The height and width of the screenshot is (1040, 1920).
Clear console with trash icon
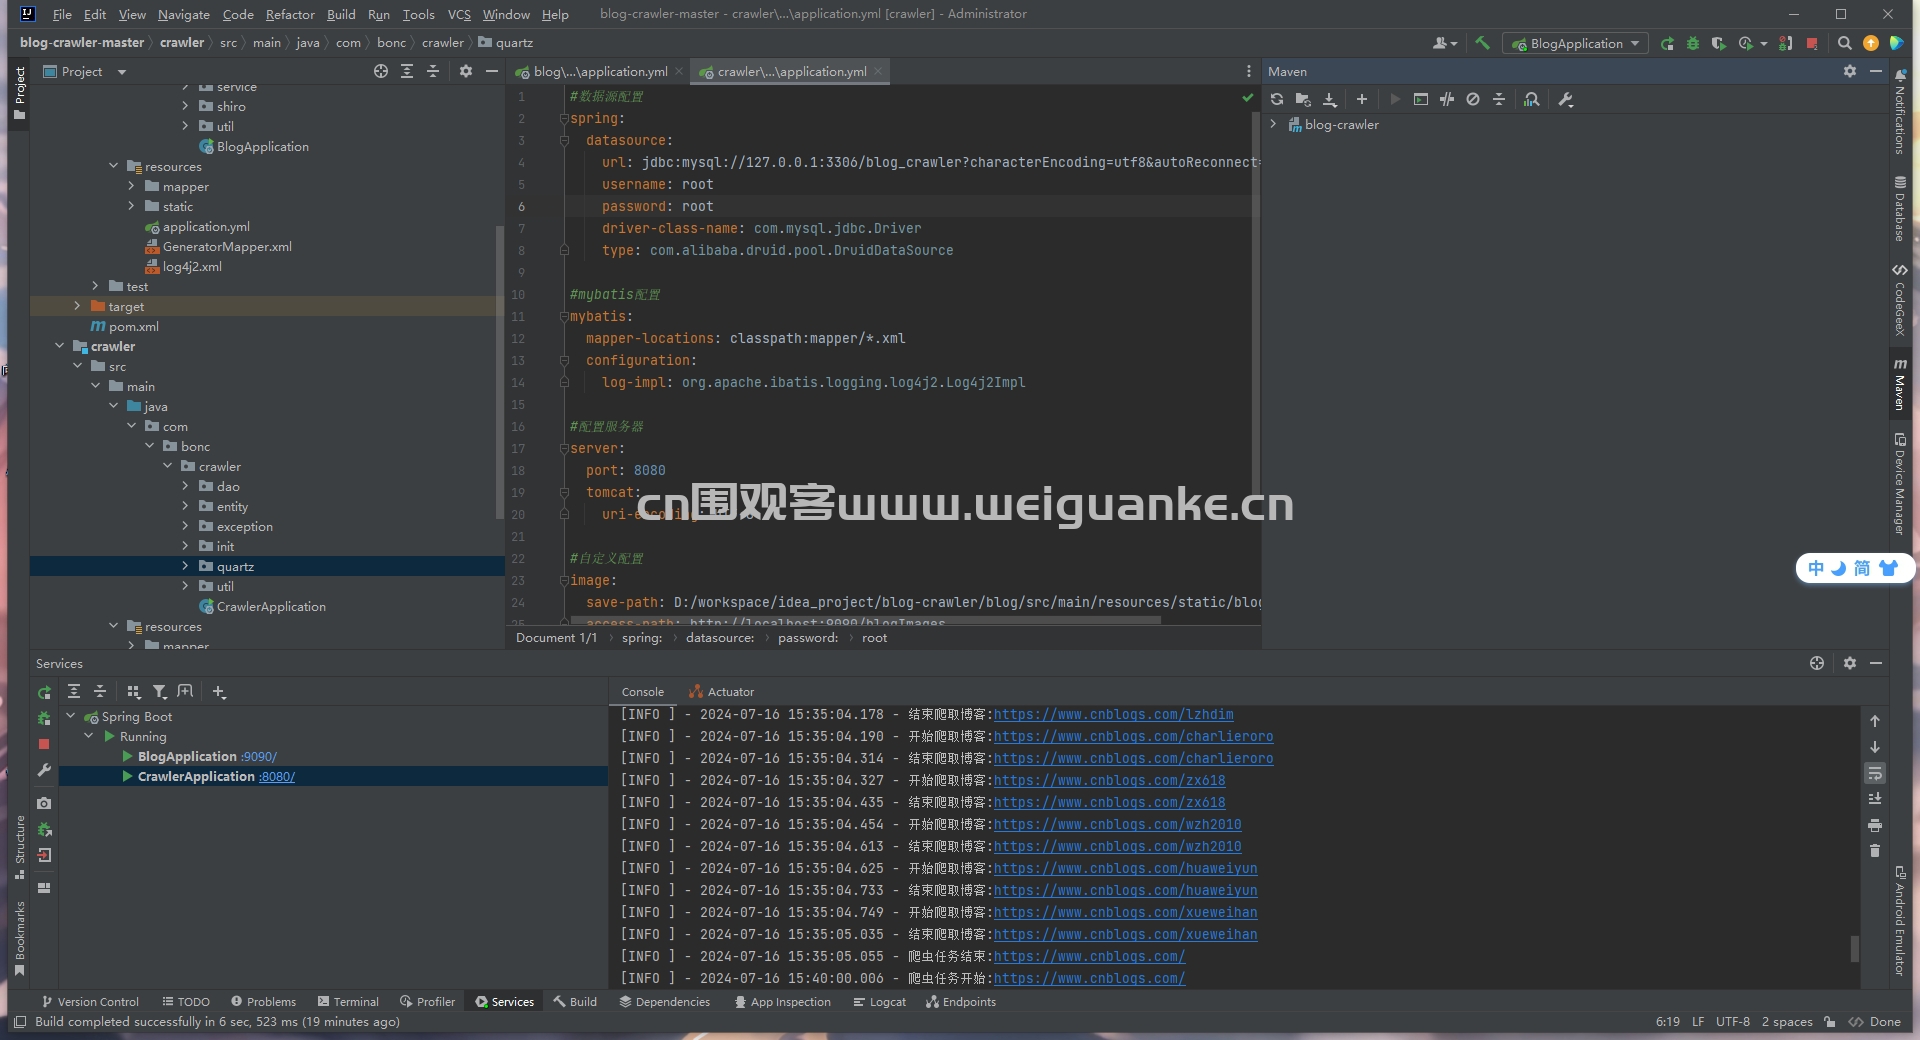(x=1875, y=851)
